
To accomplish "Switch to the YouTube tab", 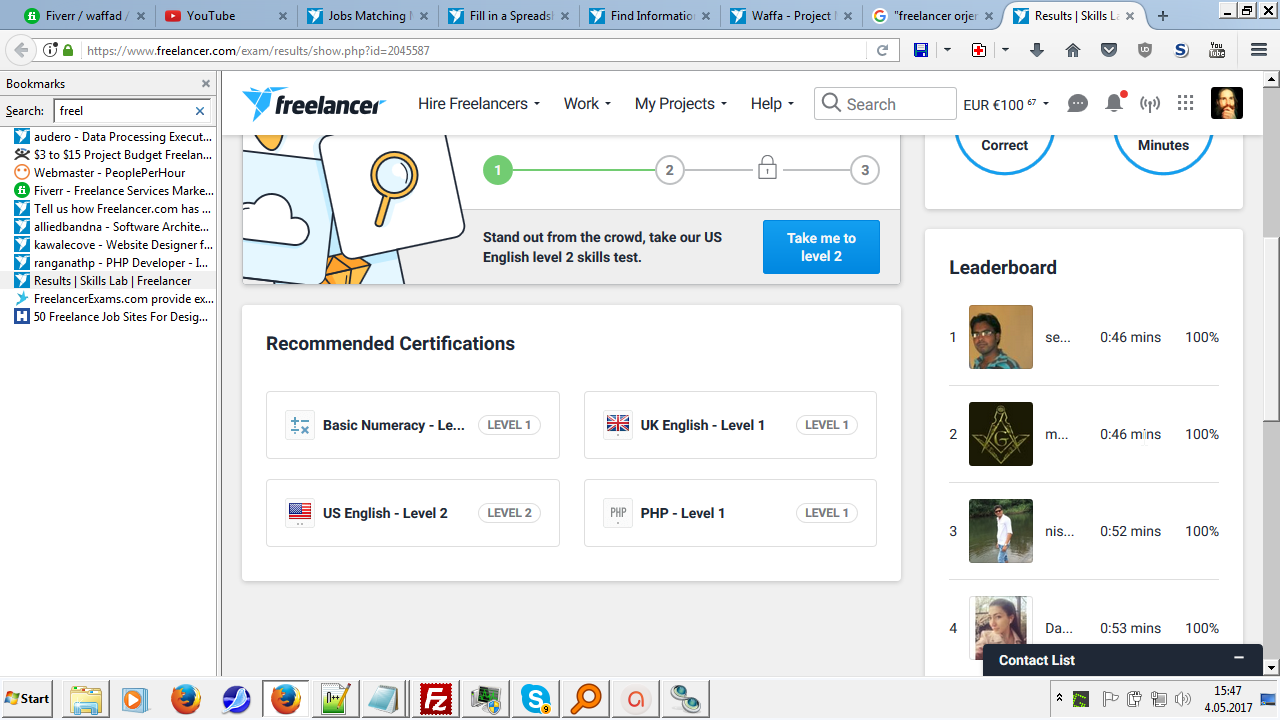I will [x=226, y=16].
